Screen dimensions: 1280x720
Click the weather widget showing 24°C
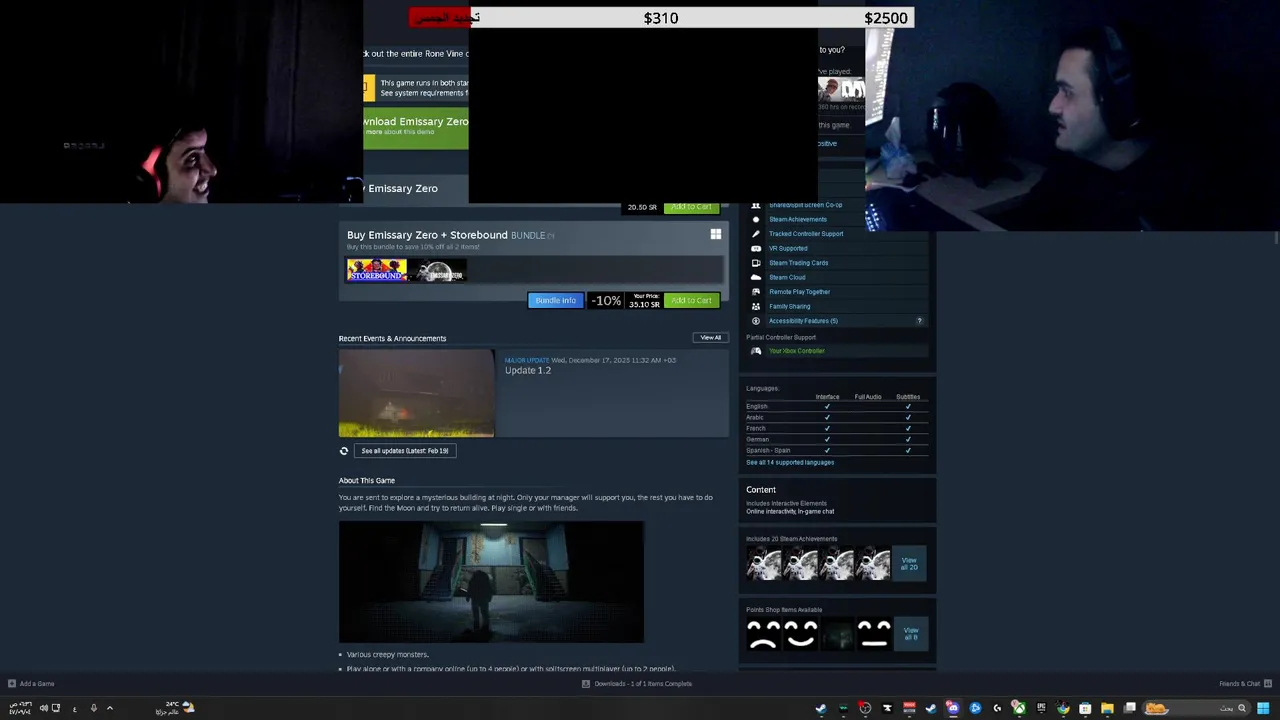[x=175, y=708]
